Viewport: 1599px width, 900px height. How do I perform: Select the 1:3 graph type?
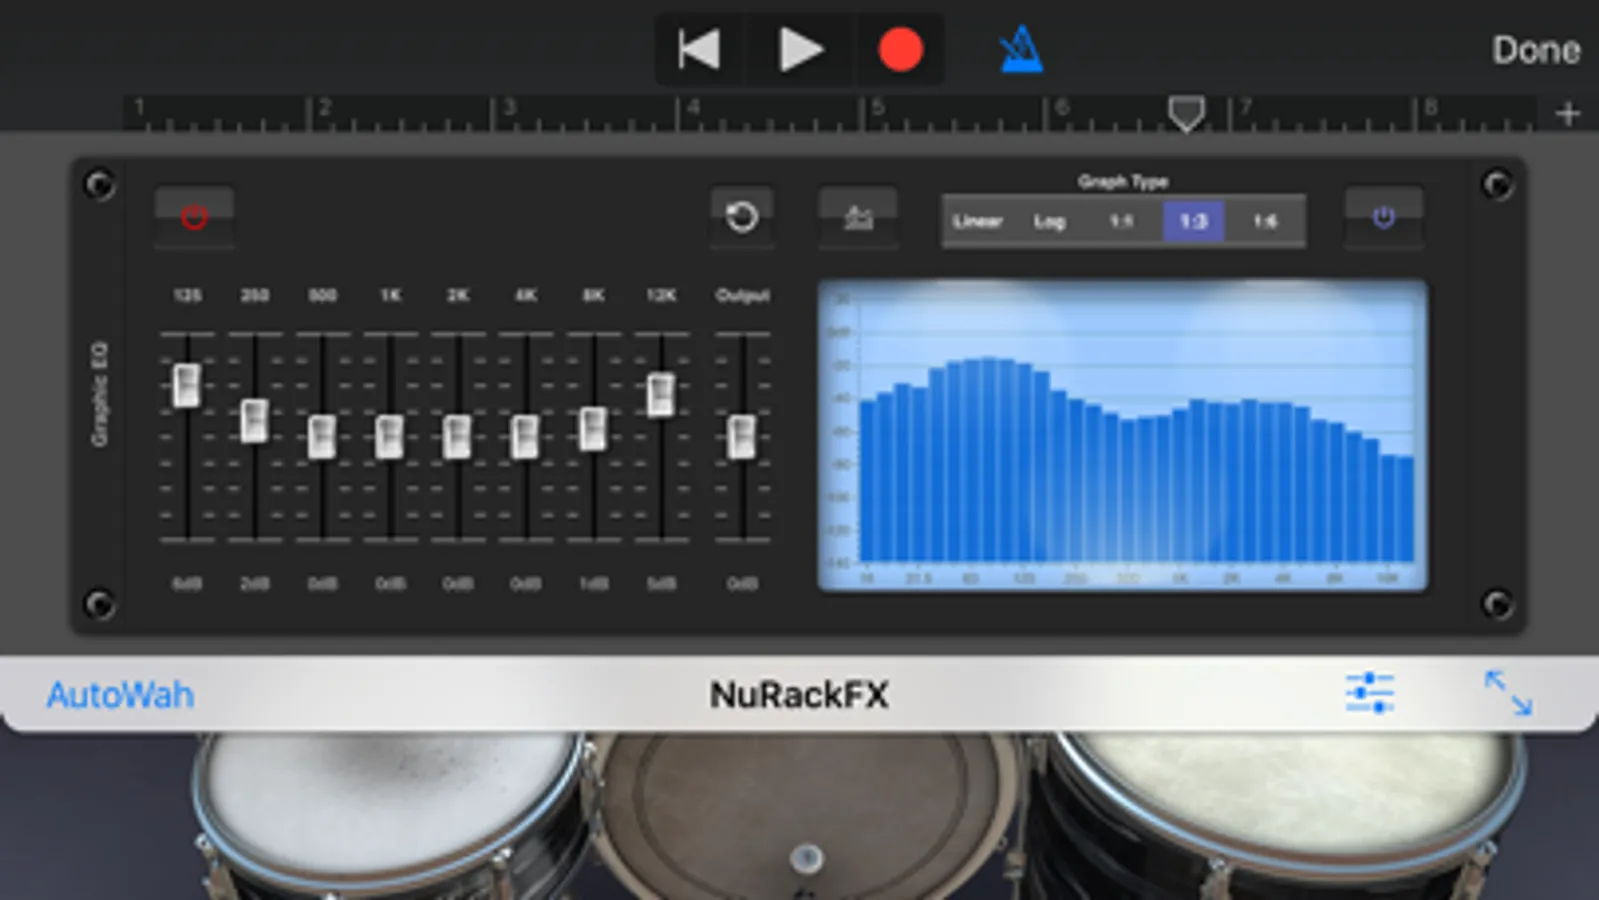pos(1193,221)
